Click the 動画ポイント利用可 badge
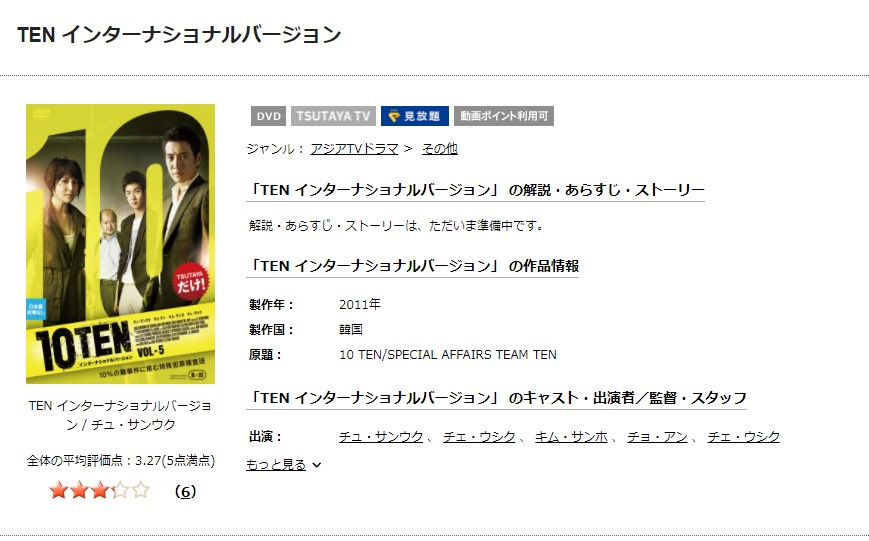The width and height of the screenshot is (869, 541). click(x=504, y=116)
